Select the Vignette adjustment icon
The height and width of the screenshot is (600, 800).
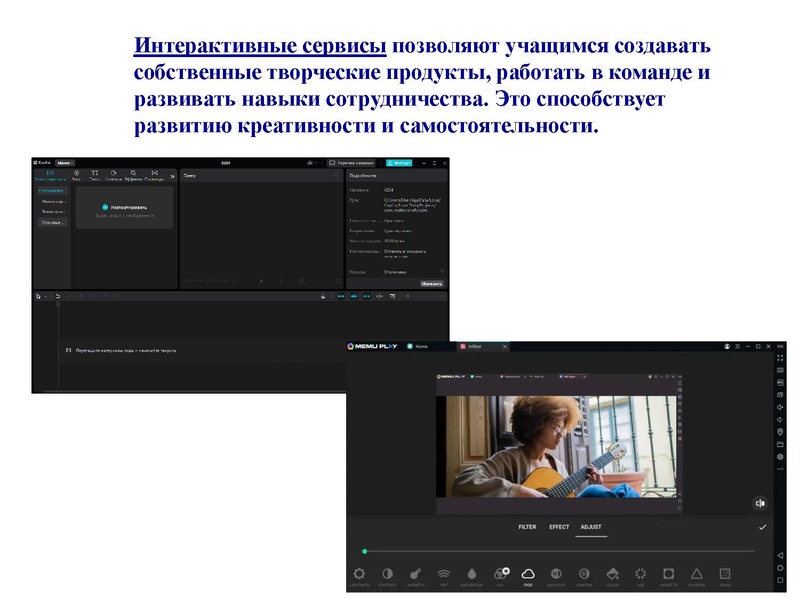(668, 572)
